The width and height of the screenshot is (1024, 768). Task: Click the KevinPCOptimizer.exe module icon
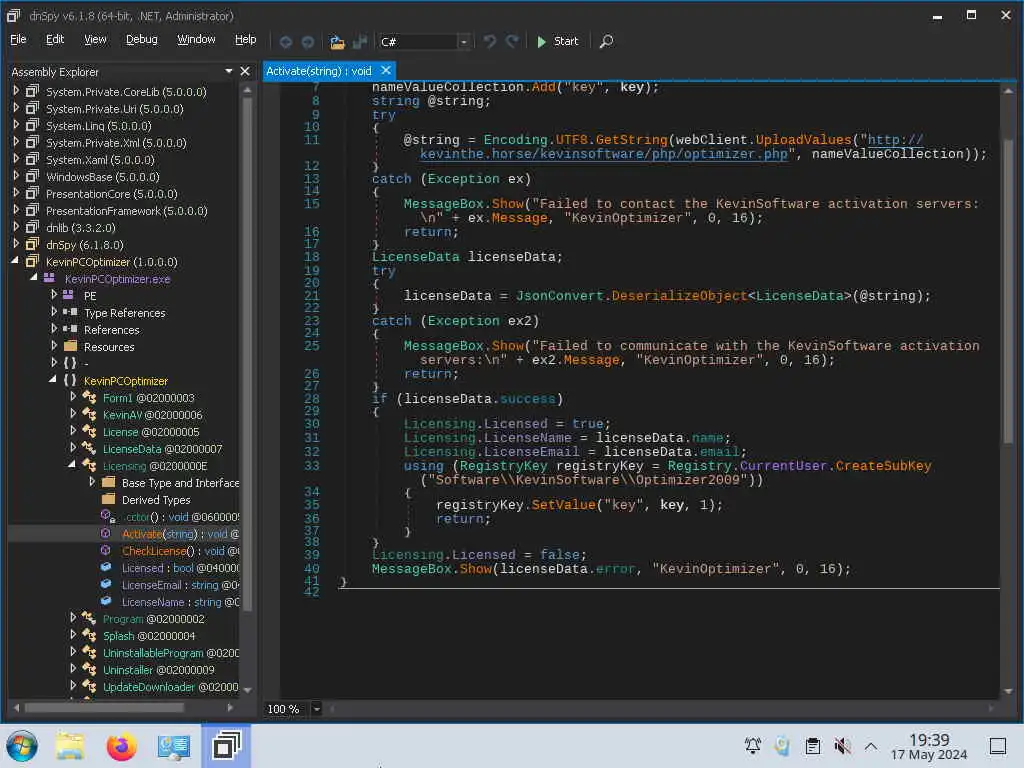[49, 278]
